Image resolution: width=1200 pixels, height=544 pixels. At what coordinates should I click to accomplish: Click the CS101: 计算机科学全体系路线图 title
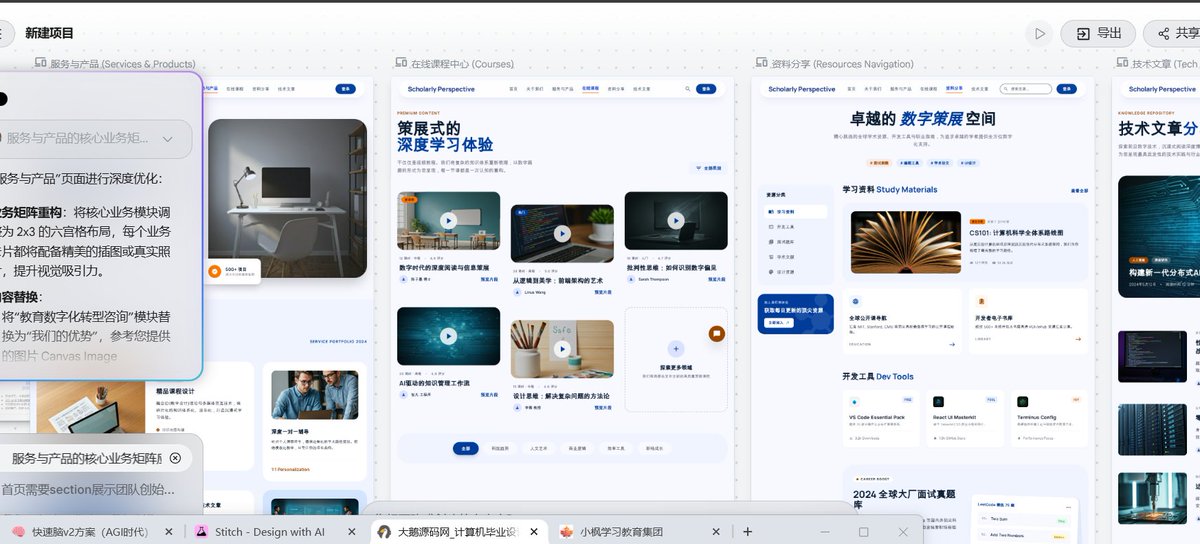(x=1015, y=233)
